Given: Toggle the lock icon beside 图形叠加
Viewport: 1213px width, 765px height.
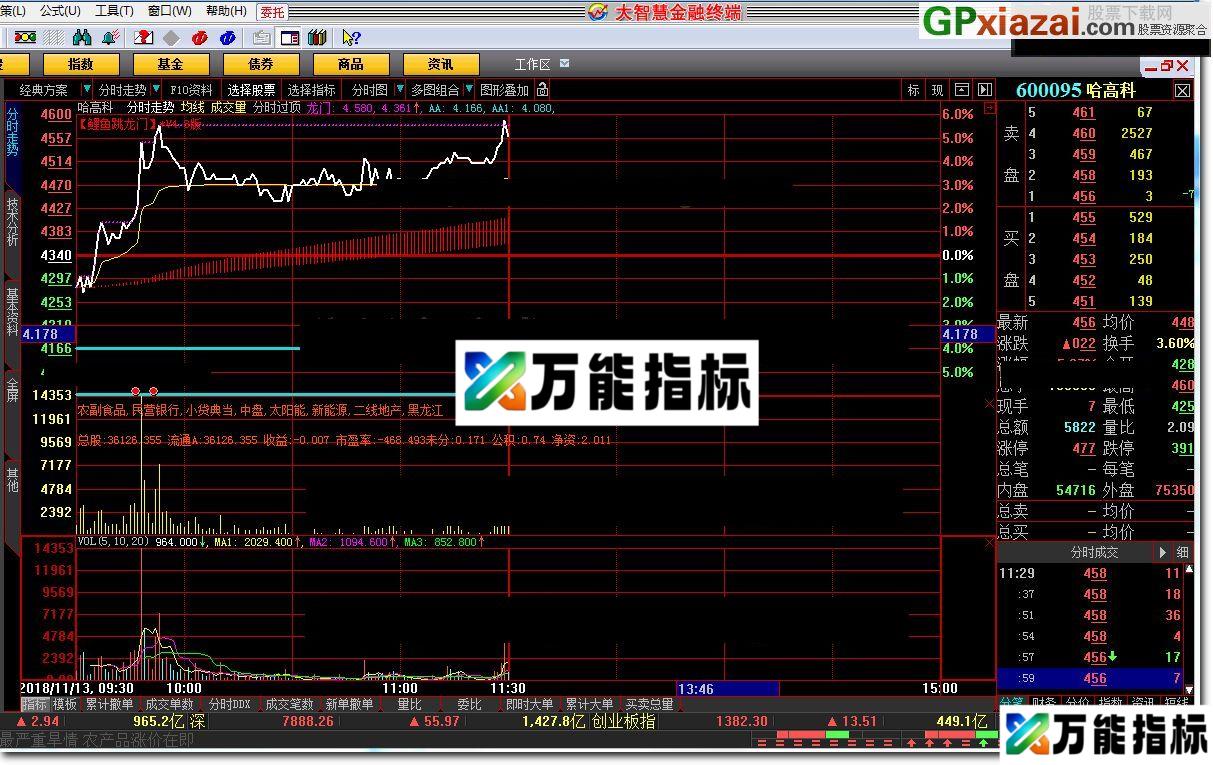Looking at the screenshot, I should (x=541, y=89).
